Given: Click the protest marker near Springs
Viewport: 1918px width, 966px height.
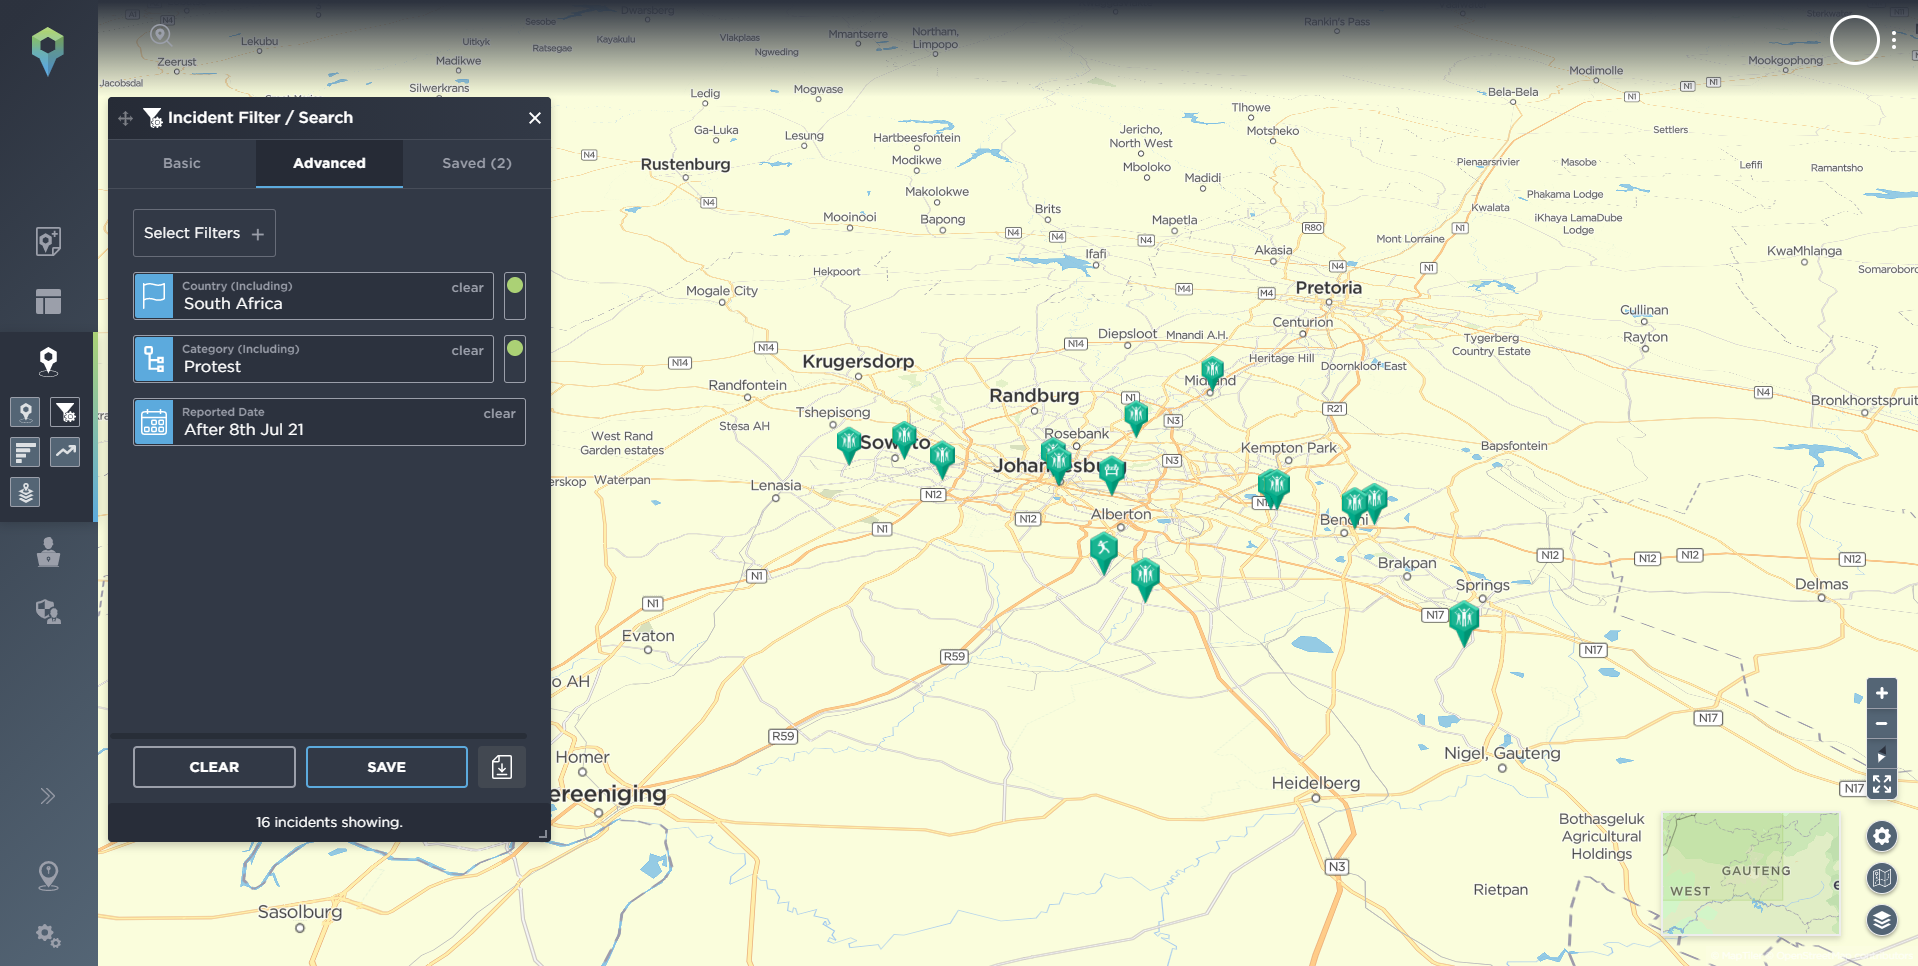Looking at the screenshot, I should pos(1464,623).
